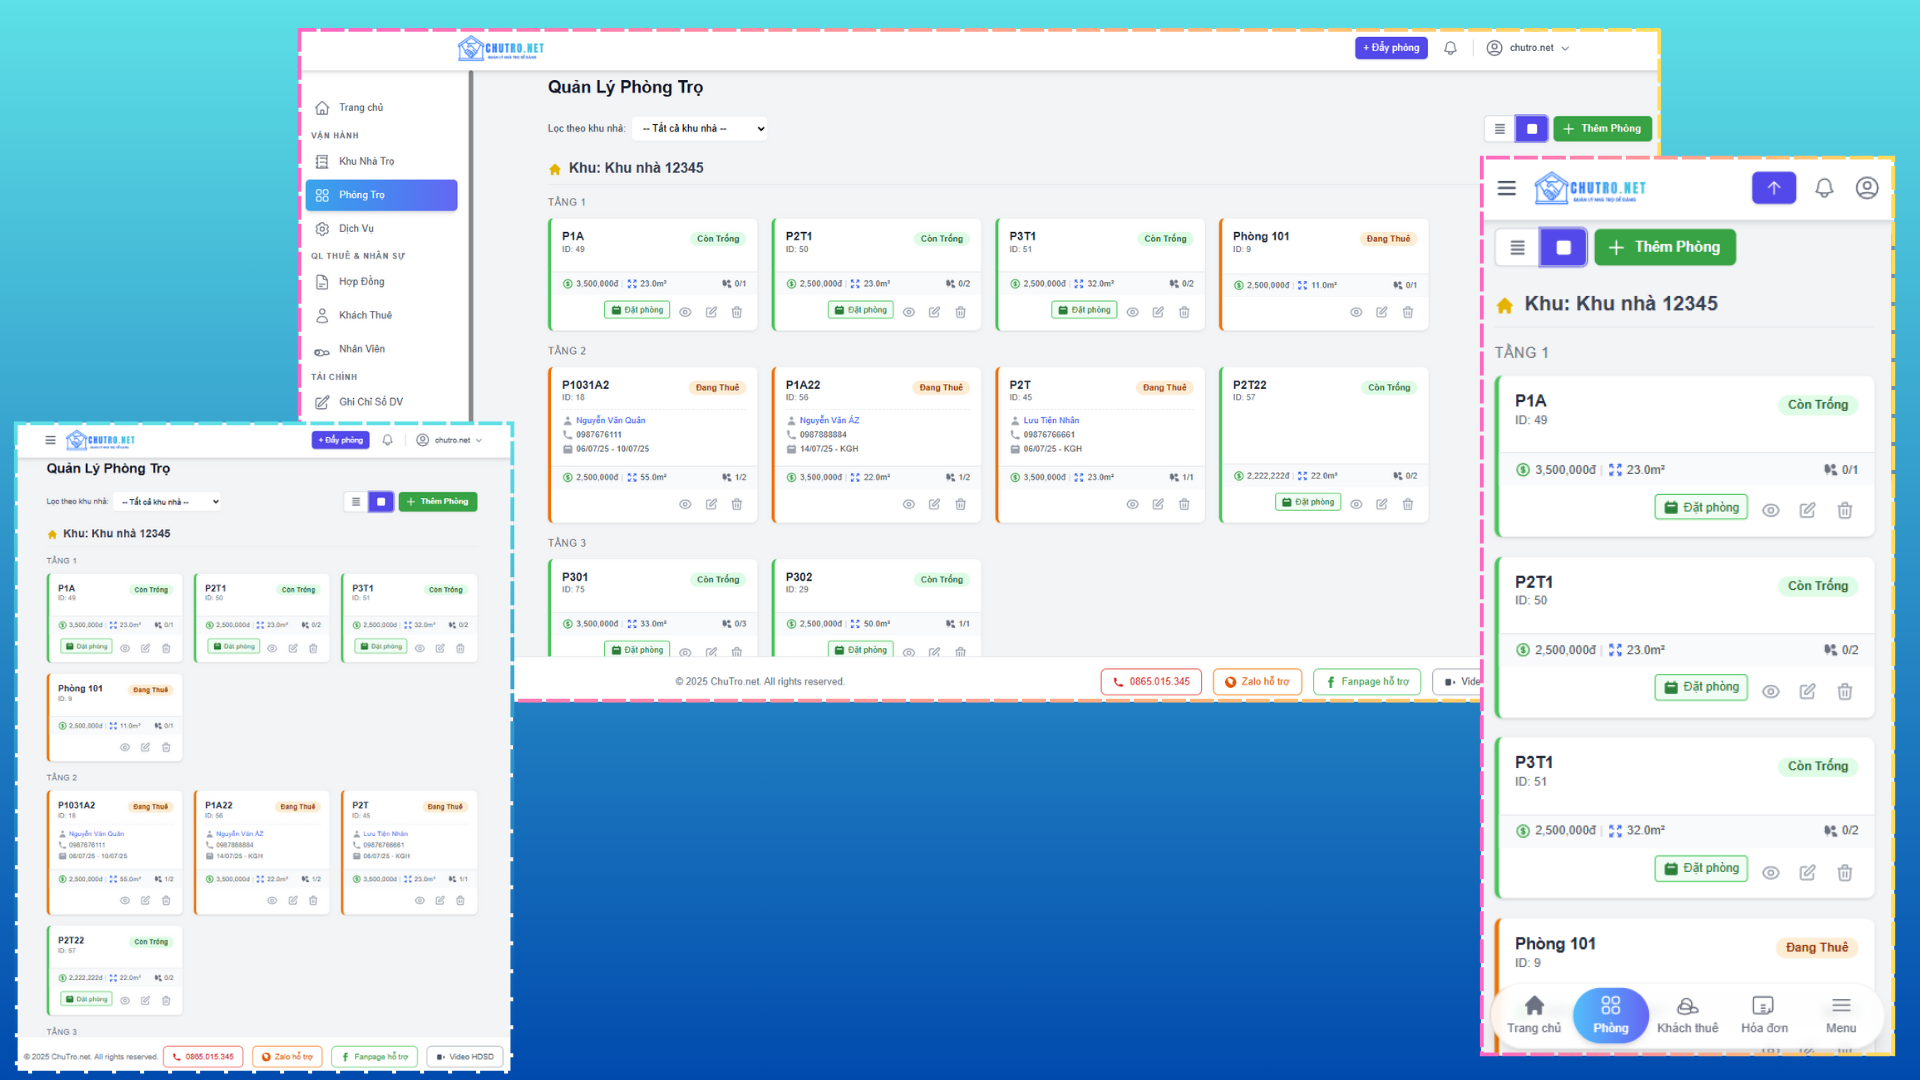The image size is (1920, 1080).
Task: Edit room P1A in mobile window
Action: 1807,510
